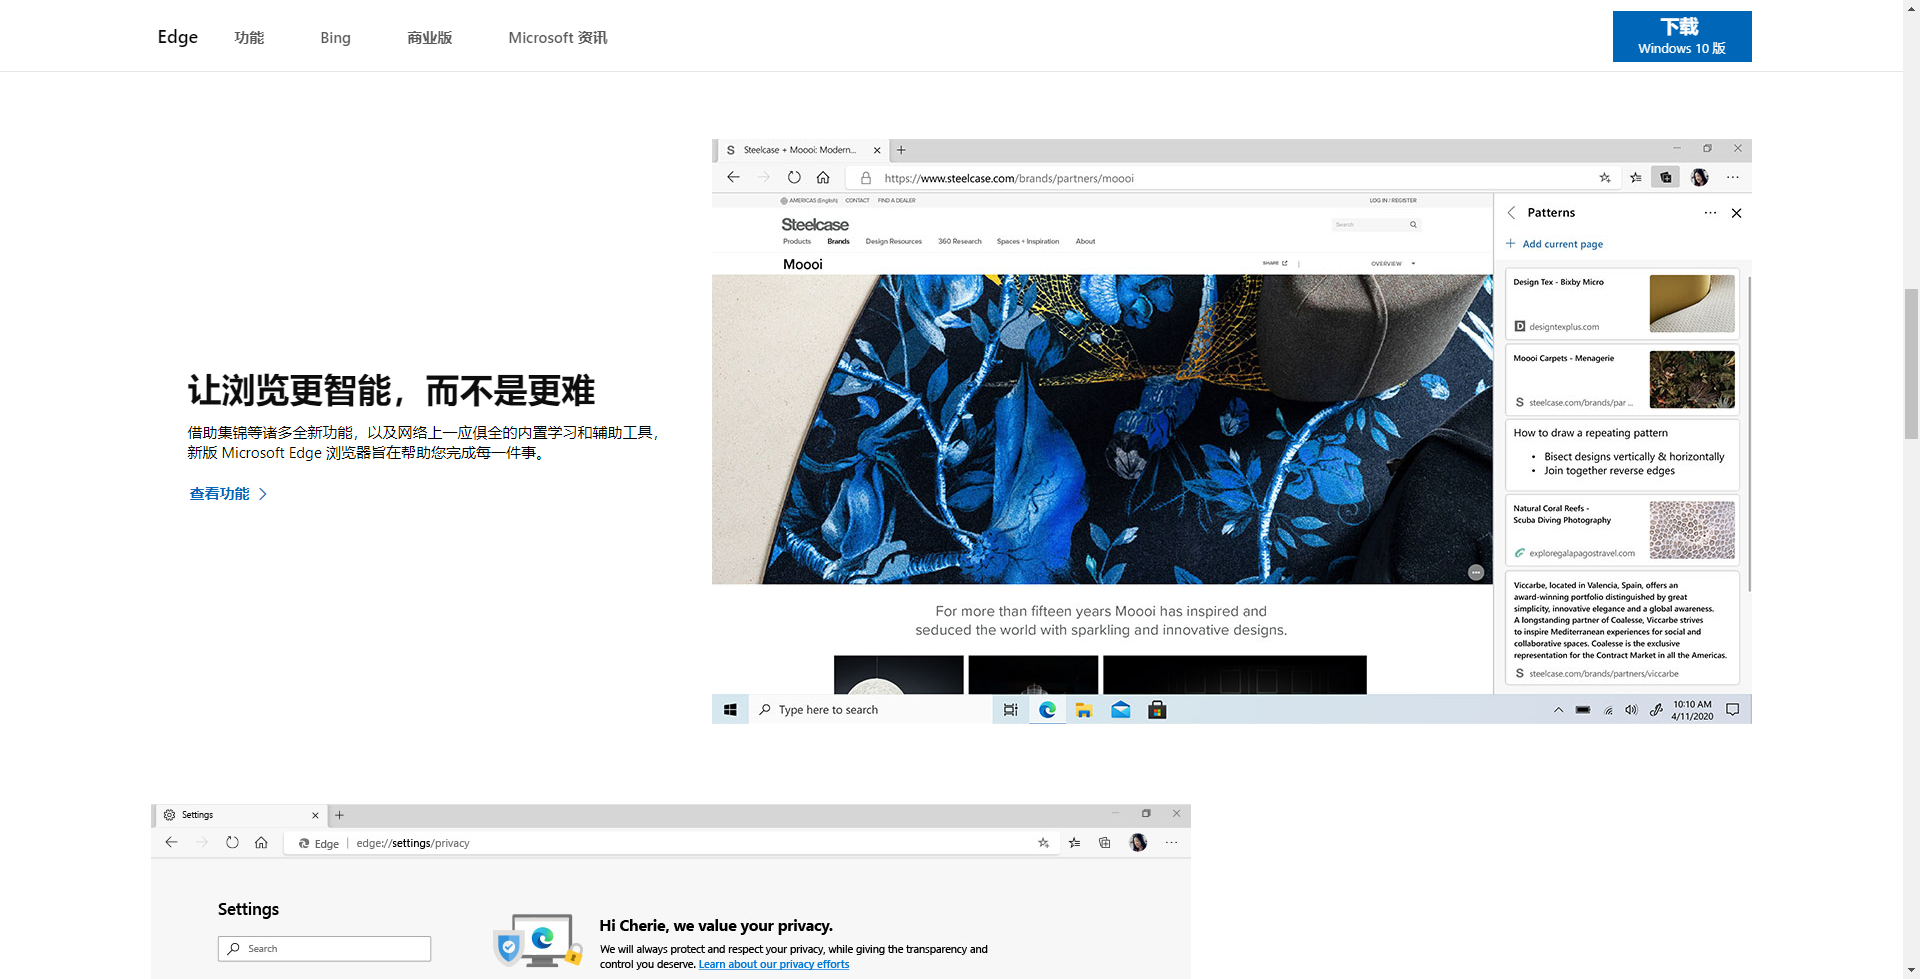Click the Edge logo in the page header
The image size is (1920, 979).
178,37
